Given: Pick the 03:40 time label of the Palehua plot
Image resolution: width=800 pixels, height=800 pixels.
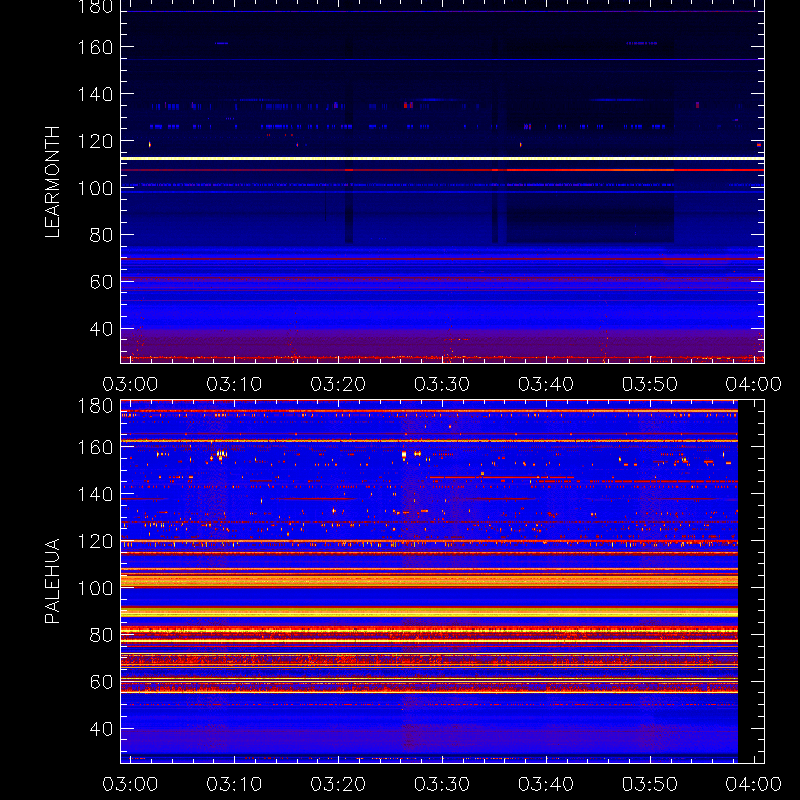Looking at the screenshot, I should point(546,784).
